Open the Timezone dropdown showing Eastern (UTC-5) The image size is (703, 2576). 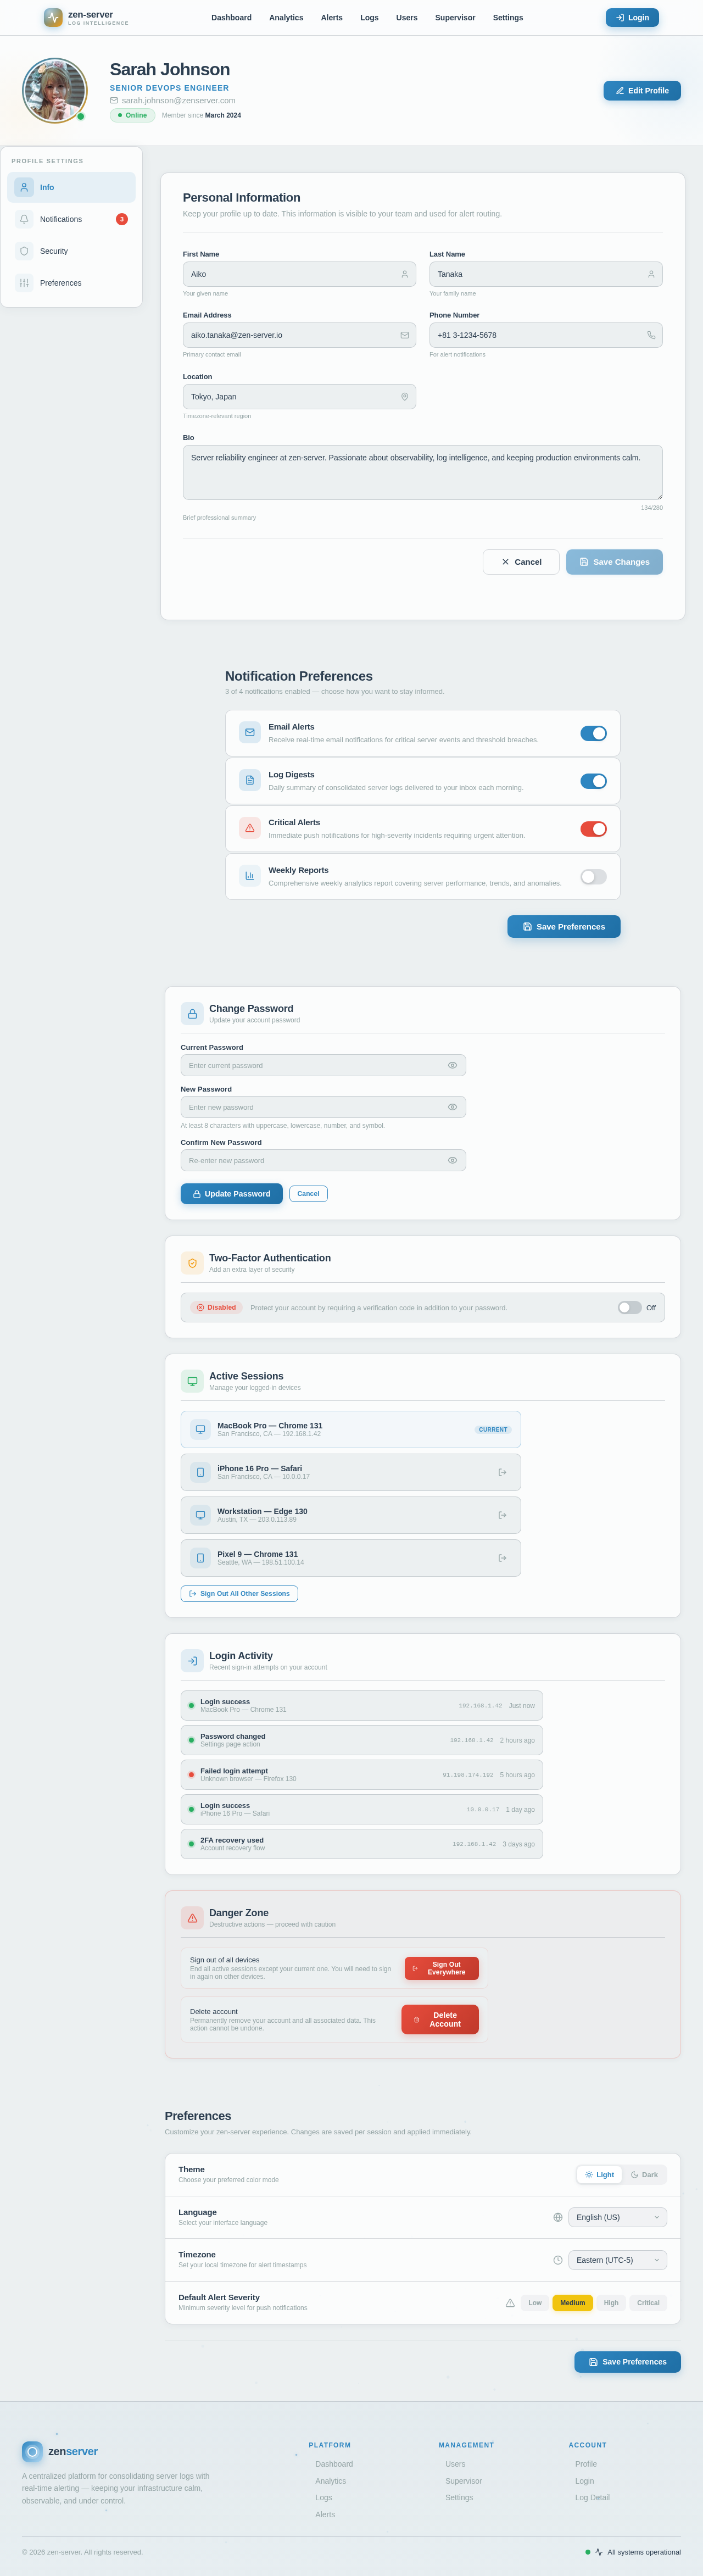(617, 2260)
